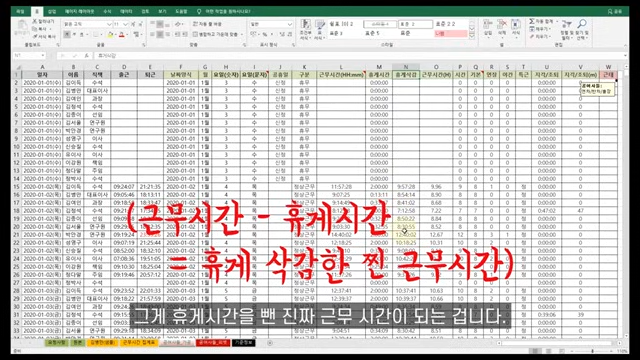Expand the cell styles gallery
This screenshot has height=360, width=640.
coord(472,36)
